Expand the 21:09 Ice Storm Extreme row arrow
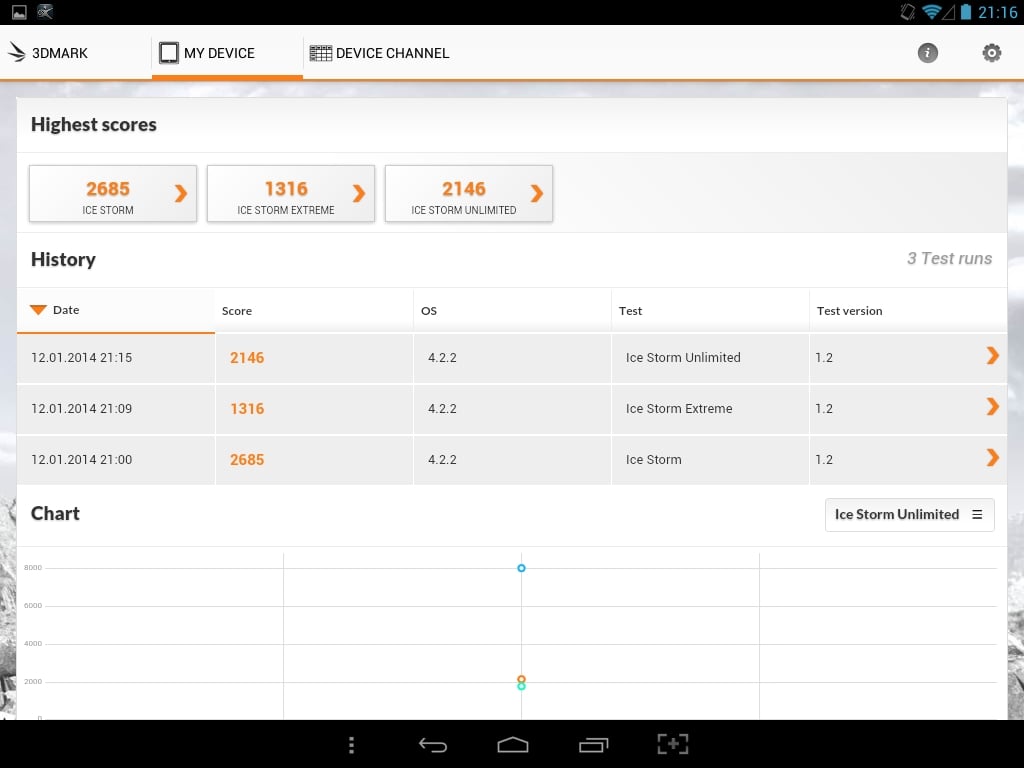Viewport: 1024px width, 768px height. tap(993, 407)
